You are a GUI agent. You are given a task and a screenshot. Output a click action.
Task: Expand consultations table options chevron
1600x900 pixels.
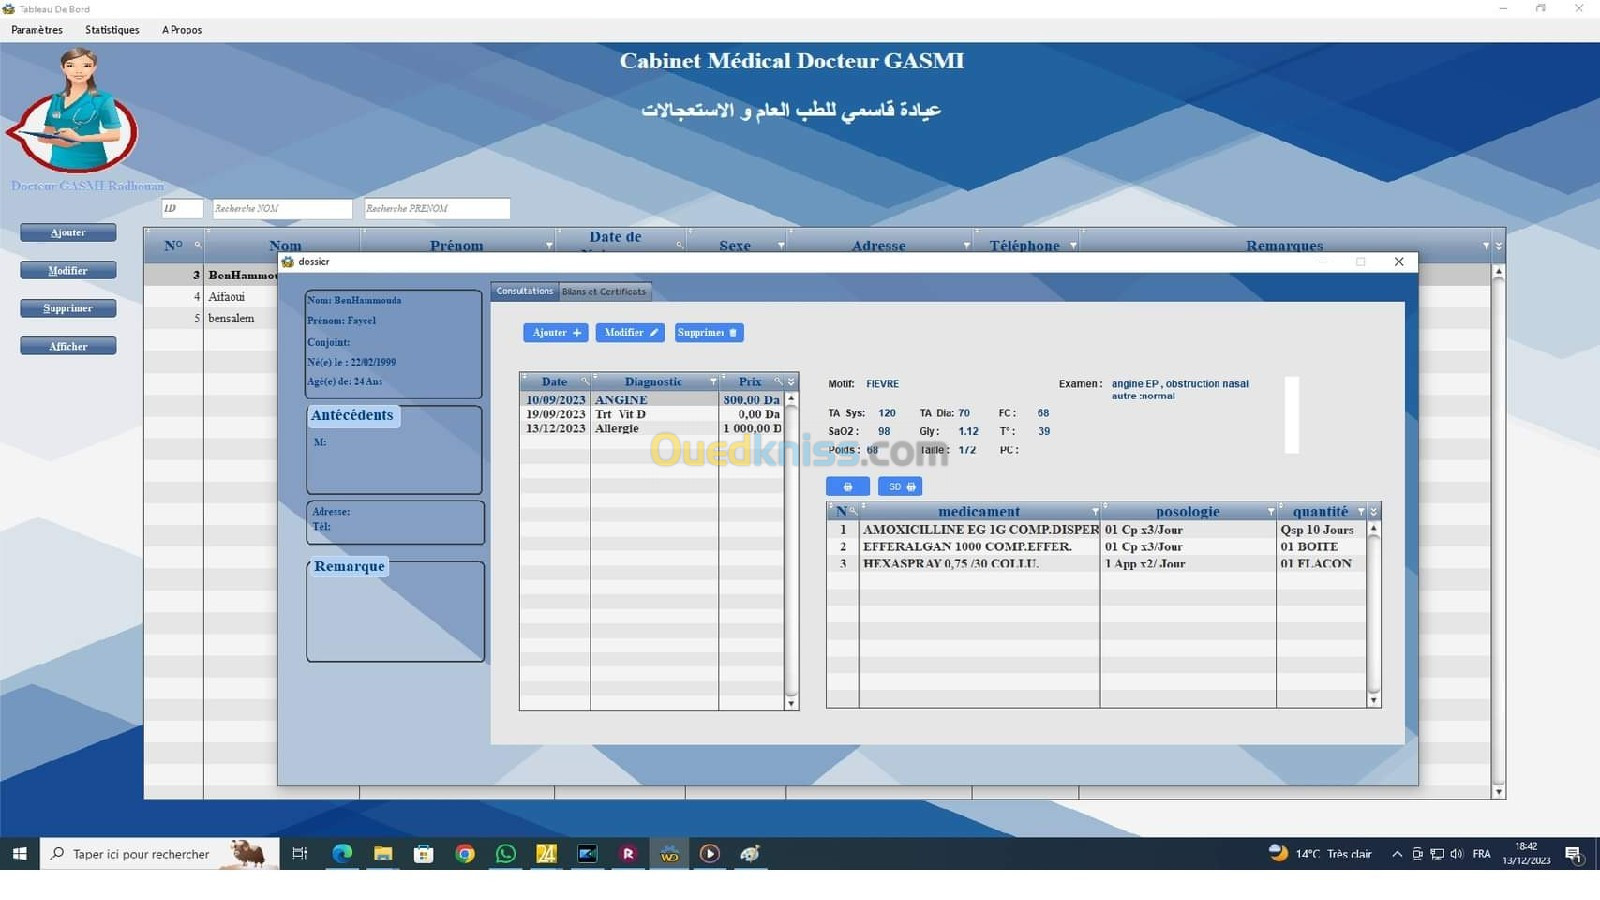click(791, 382)
